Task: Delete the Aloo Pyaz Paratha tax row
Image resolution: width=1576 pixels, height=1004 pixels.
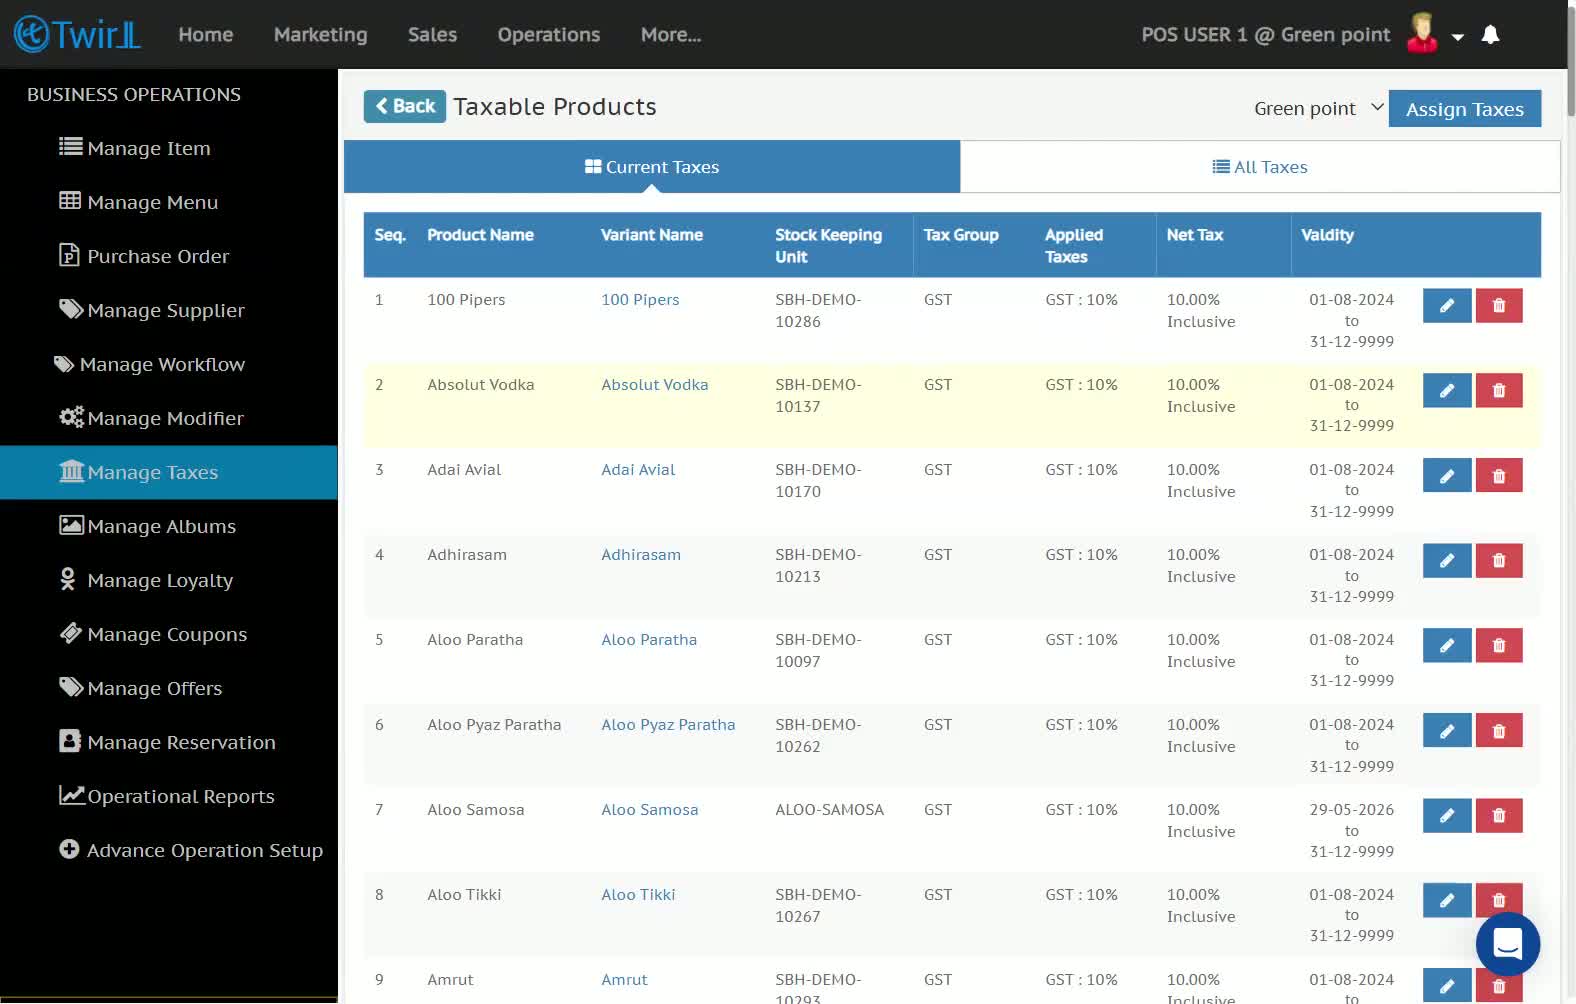Action: [x=1499, y=730]
